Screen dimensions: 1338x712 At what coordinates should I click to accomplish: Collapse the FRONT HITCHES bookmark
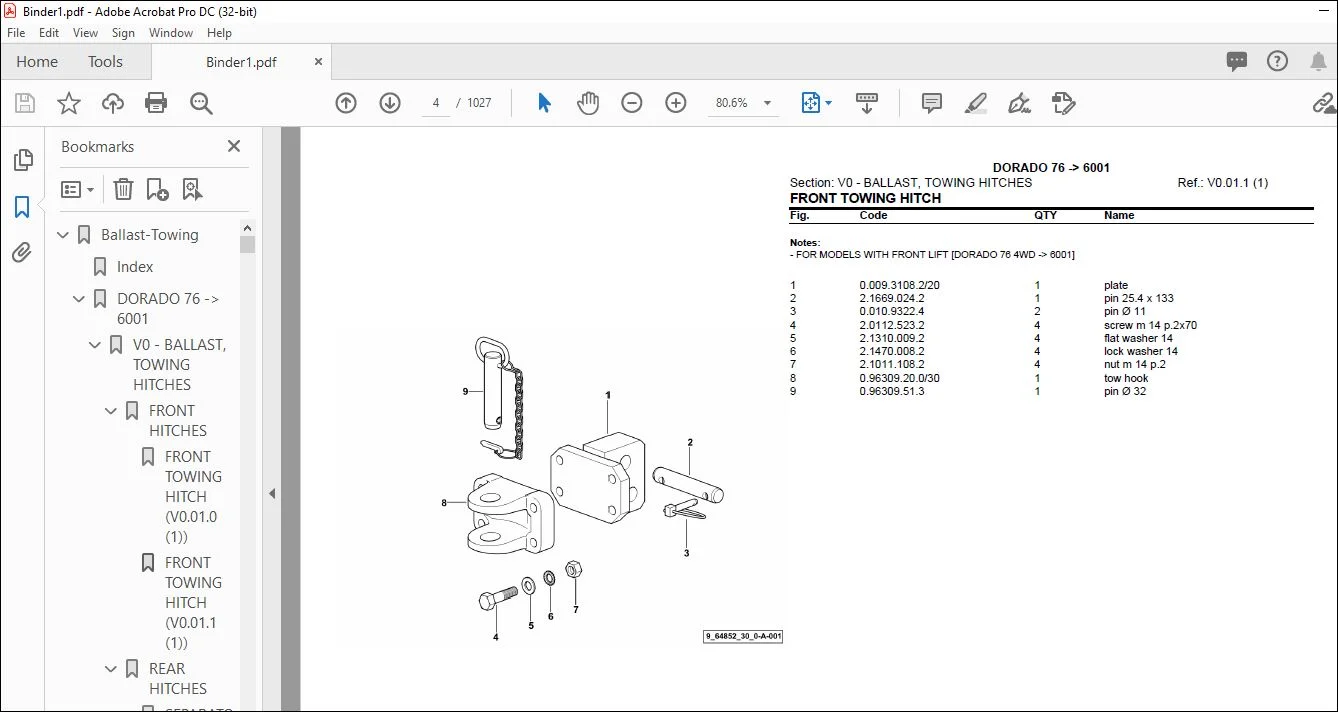click(x=112, y=411)
